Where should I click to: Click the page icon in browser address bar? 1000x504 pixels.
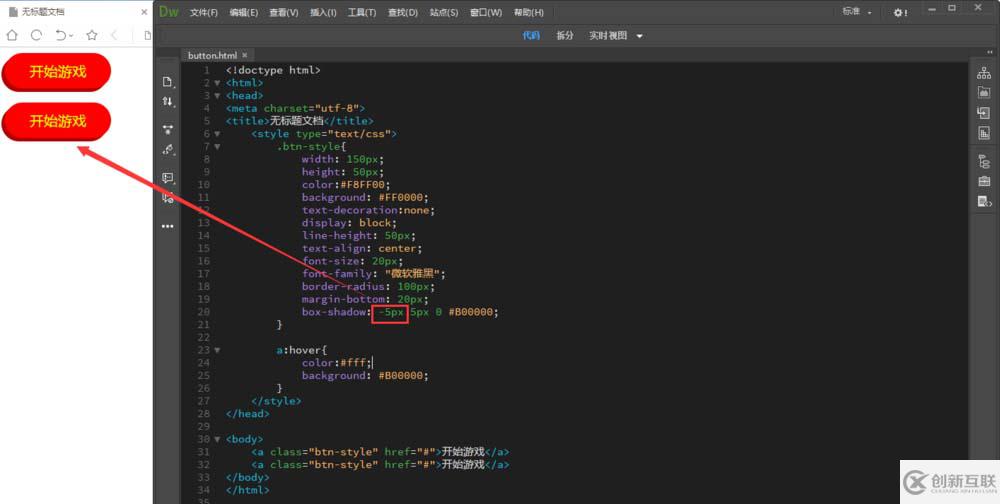pyautogui.click(x=147, y=35)
